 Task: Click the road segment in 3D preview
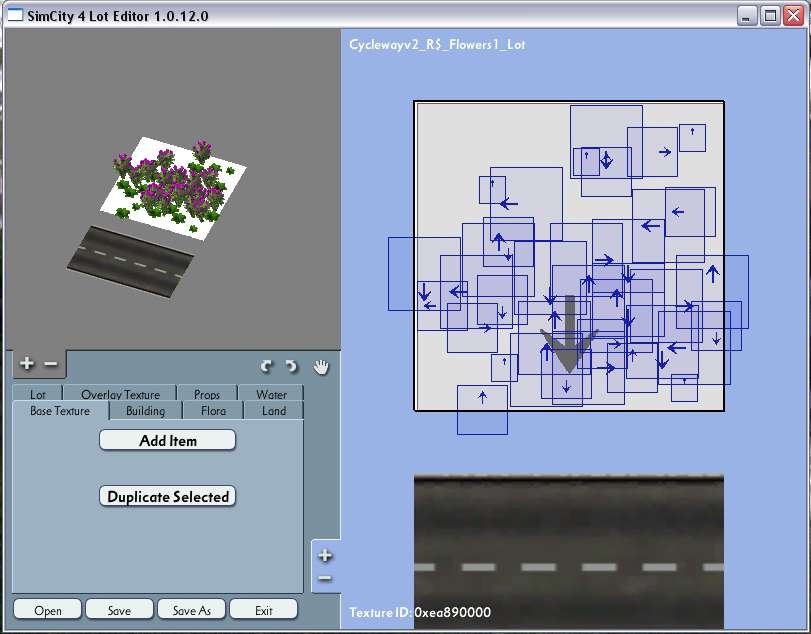coord(130,262)
